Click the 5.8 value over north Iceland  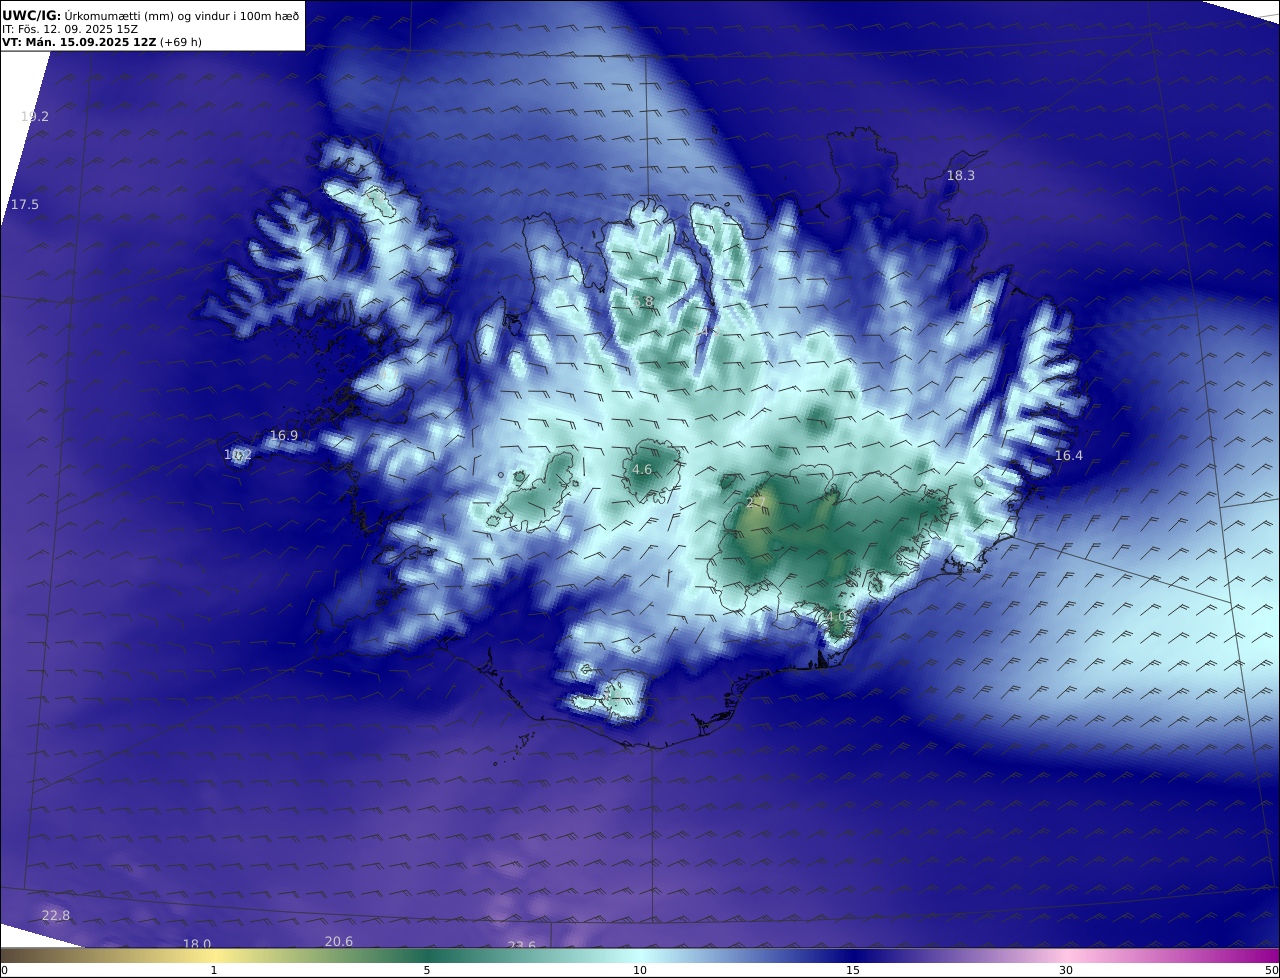(643, 302)
